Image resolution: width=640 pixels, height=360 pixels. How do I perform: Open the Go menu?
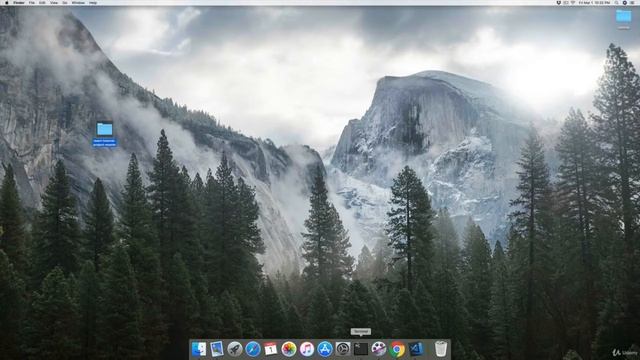pyautogui.click(x=65, y=2)
